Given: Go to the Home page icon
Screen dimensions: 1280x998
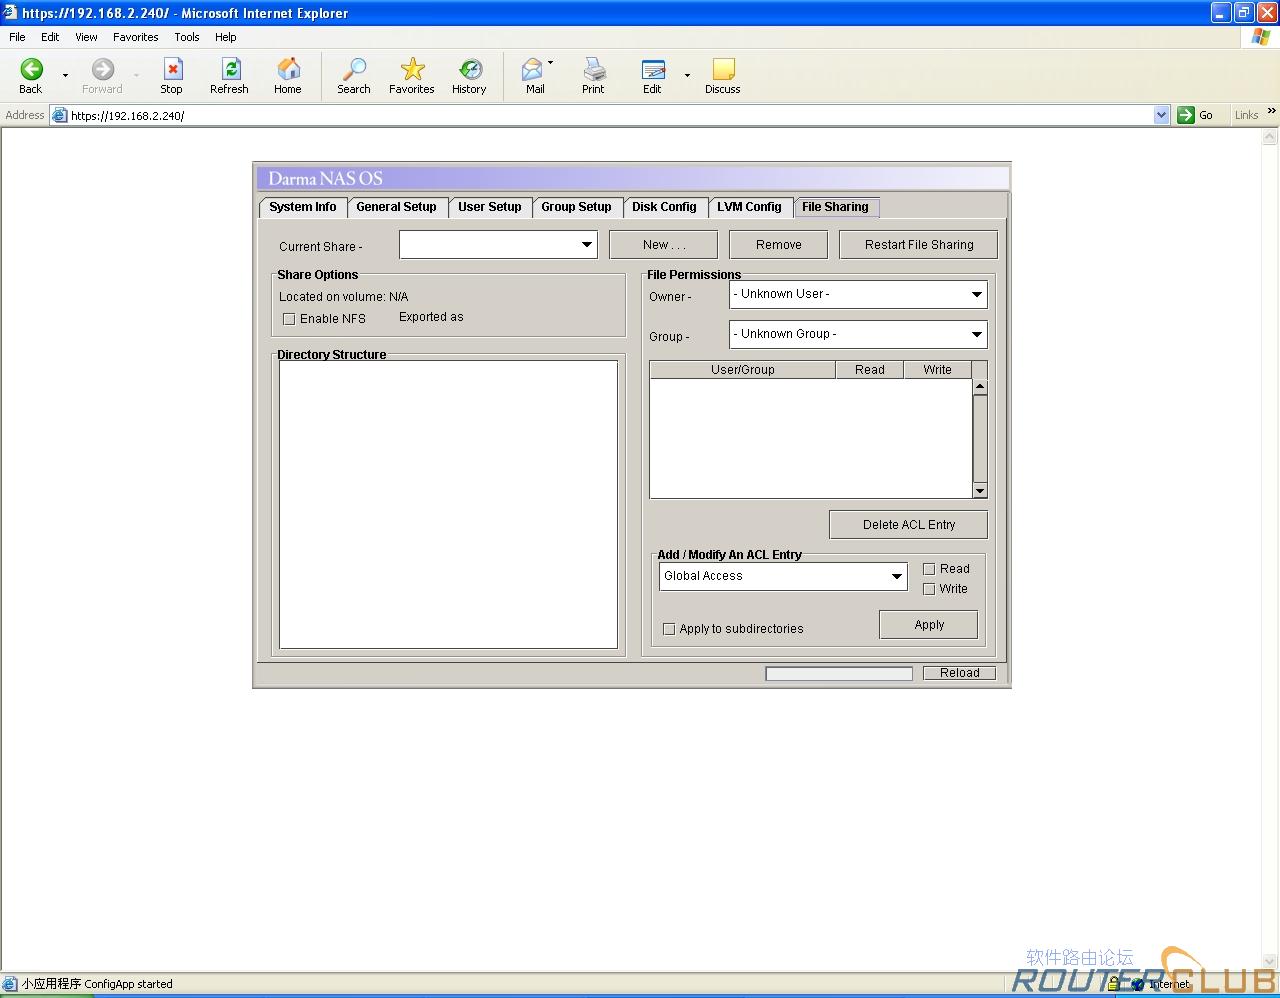Looking at the screenshot, I should click(x=288, y=69).
